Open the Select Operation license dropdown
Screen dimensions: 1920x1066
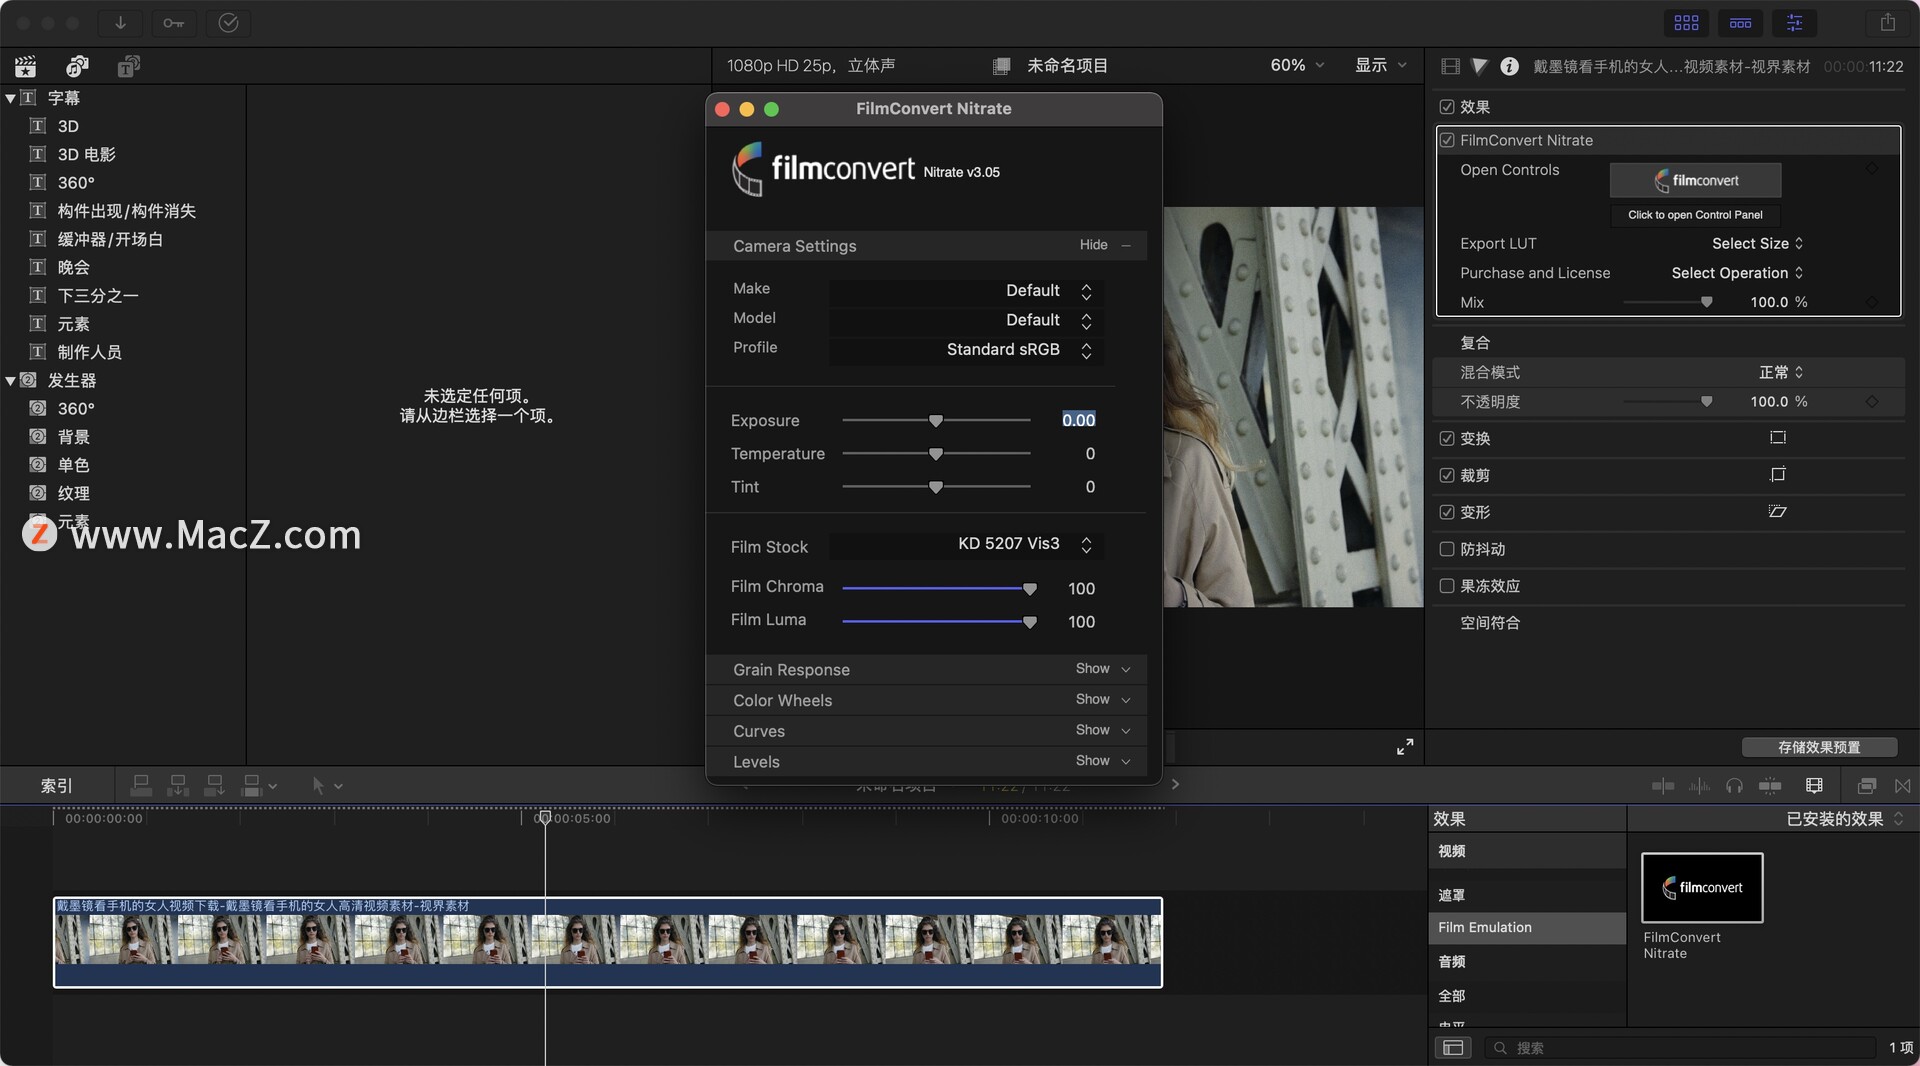click(1737, 273)
